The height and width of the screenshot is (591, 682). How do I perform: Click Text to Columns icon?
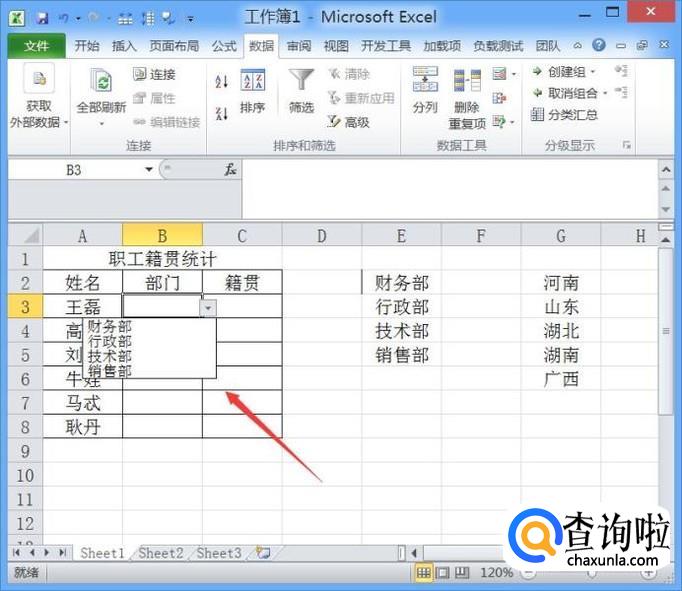pyautogui.click(x=425, y=79)
